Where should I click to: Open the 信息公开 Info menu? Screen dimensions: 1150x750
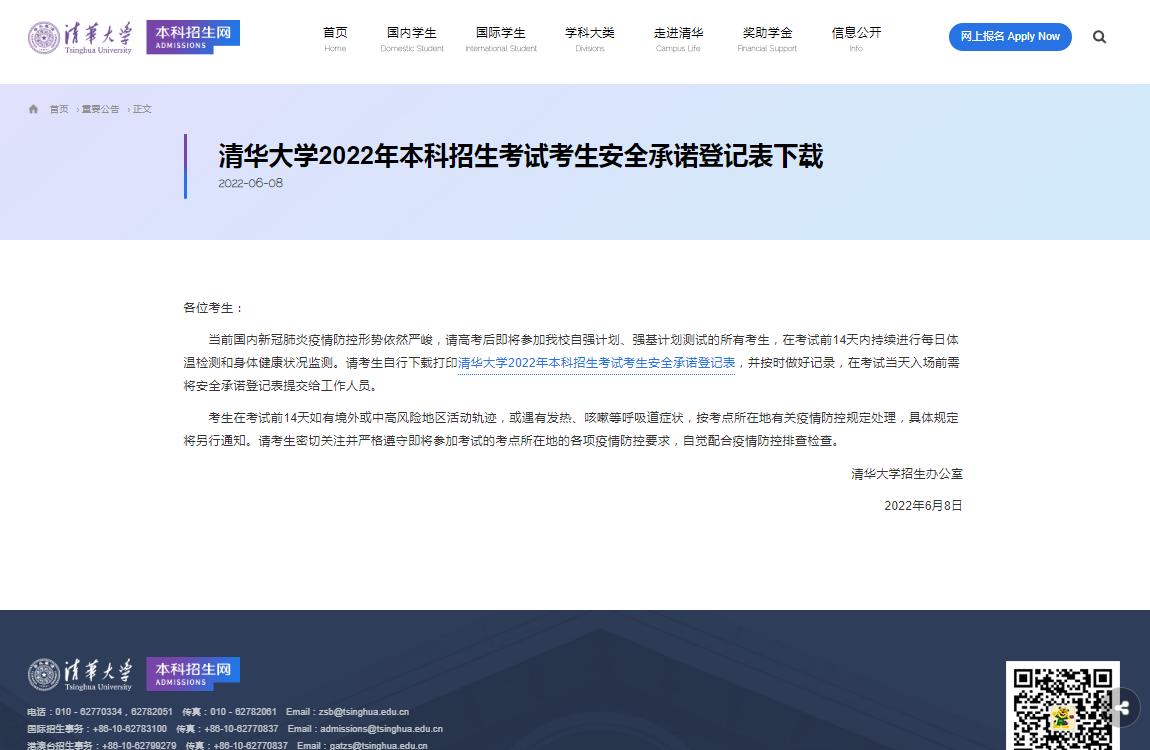[x=856, y=39]
